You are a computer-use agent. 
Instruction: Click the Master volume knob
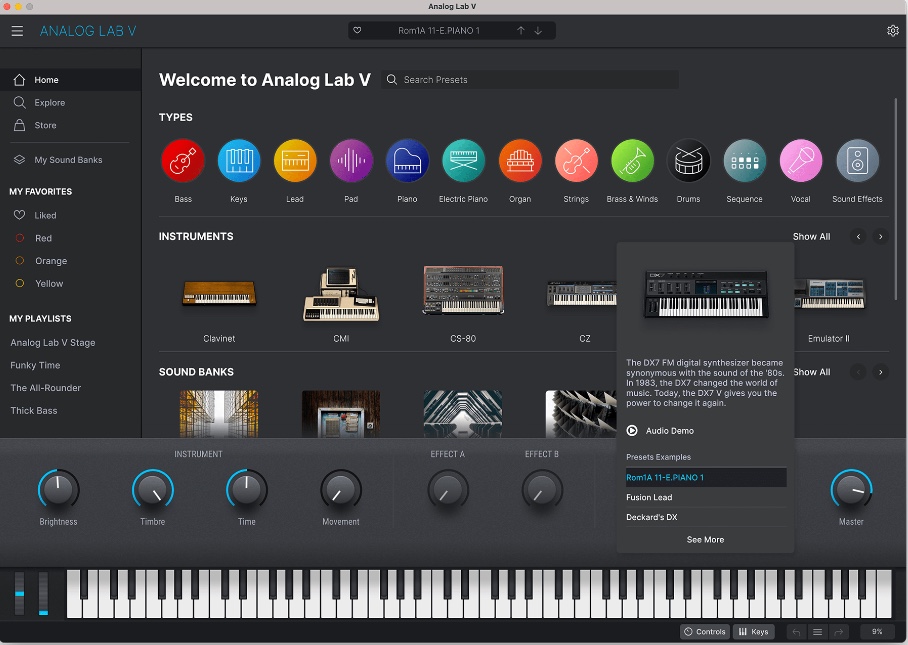click(851, 489)
